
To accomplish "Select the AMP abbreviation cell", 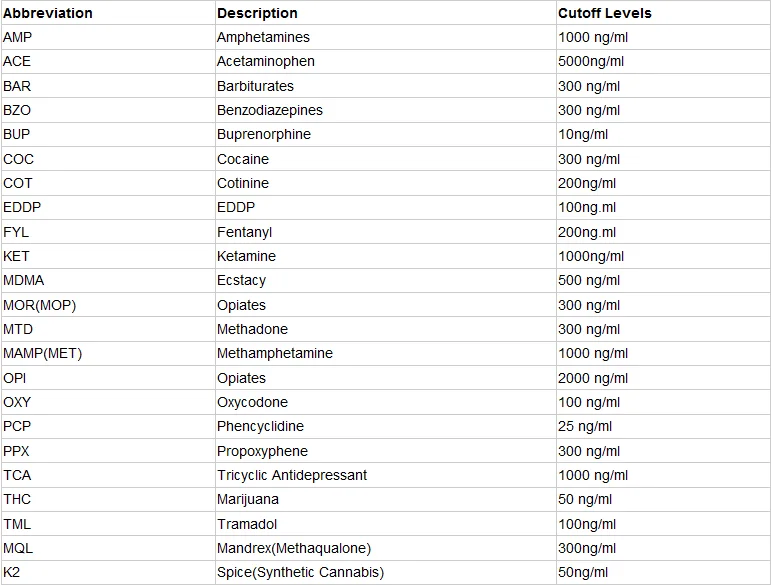I will coord(17,37).
